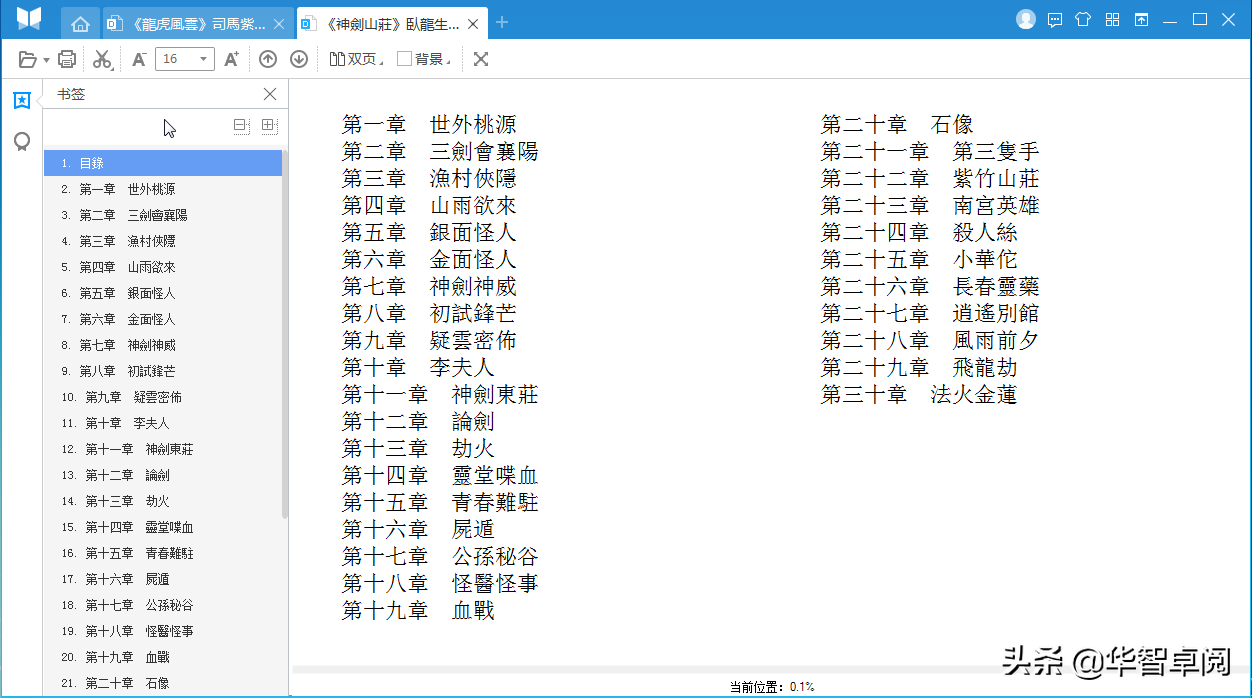Expand all bookmarks with plus icon
Screen dimensions: 1252x698
coord(268,125)
